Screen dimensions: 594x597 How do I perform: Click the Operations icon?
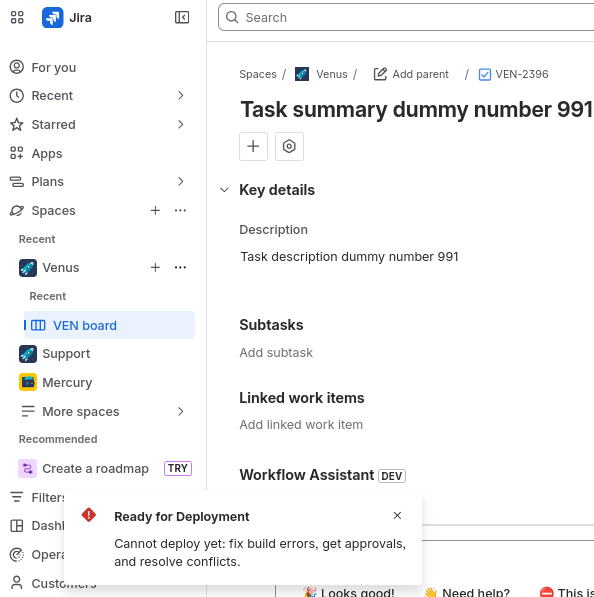point(17,555)
